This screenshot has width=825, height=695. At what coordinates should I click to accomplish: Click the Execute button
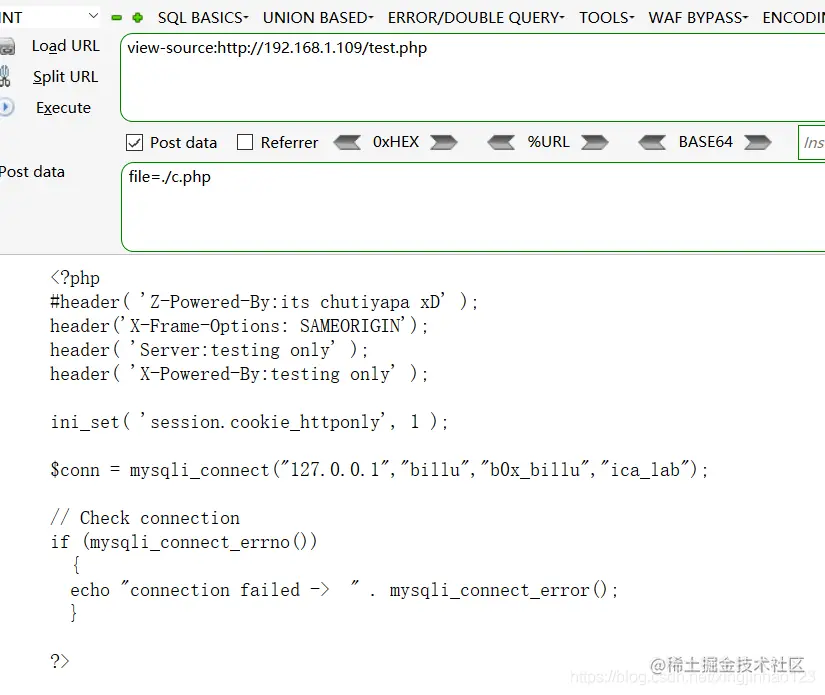point(64,108)
